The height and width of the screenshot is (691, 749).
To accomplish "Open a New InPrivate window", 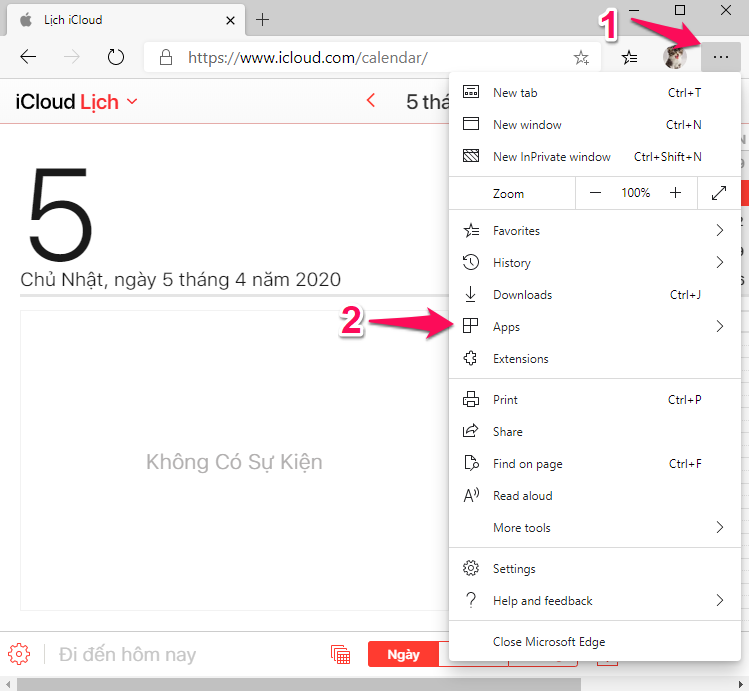I will click(595, 157).
